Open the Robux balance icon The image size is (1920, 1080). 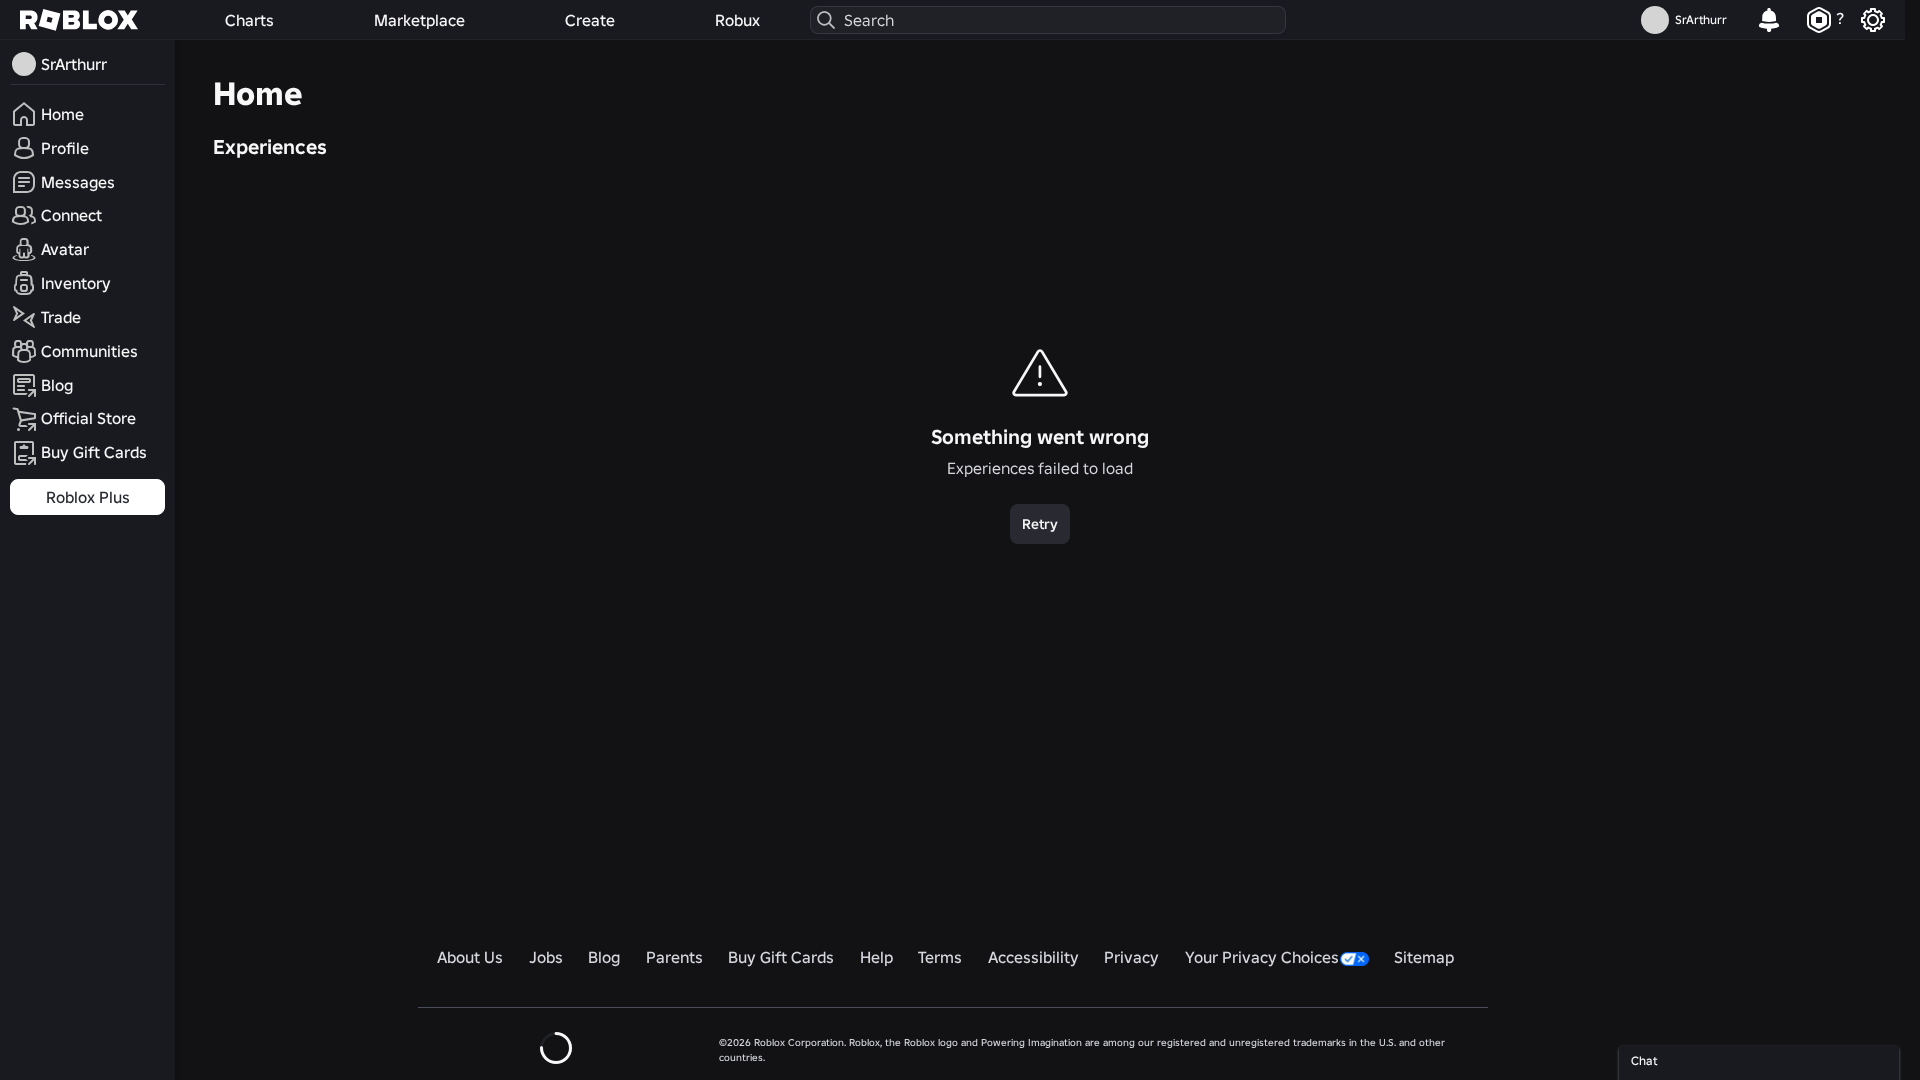[x=1818, y=20]
